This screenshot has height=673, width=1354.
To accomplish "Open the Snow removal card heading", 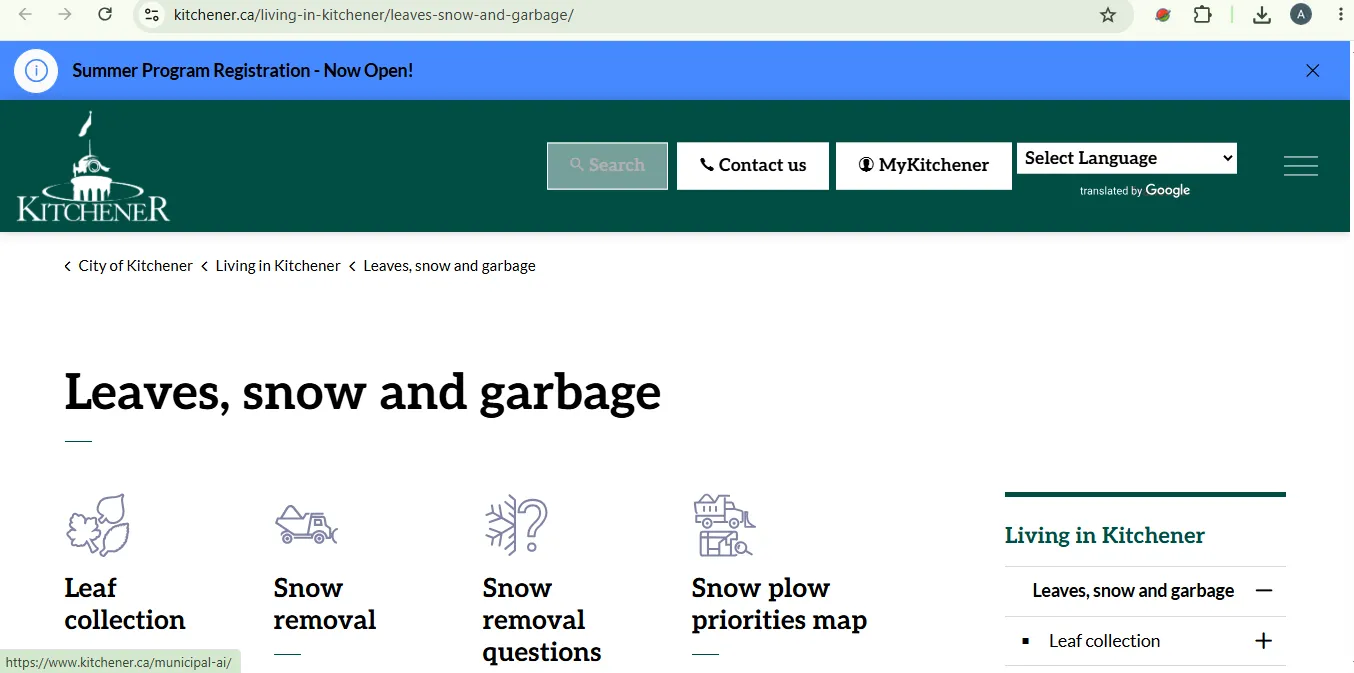I will point(325,604).
